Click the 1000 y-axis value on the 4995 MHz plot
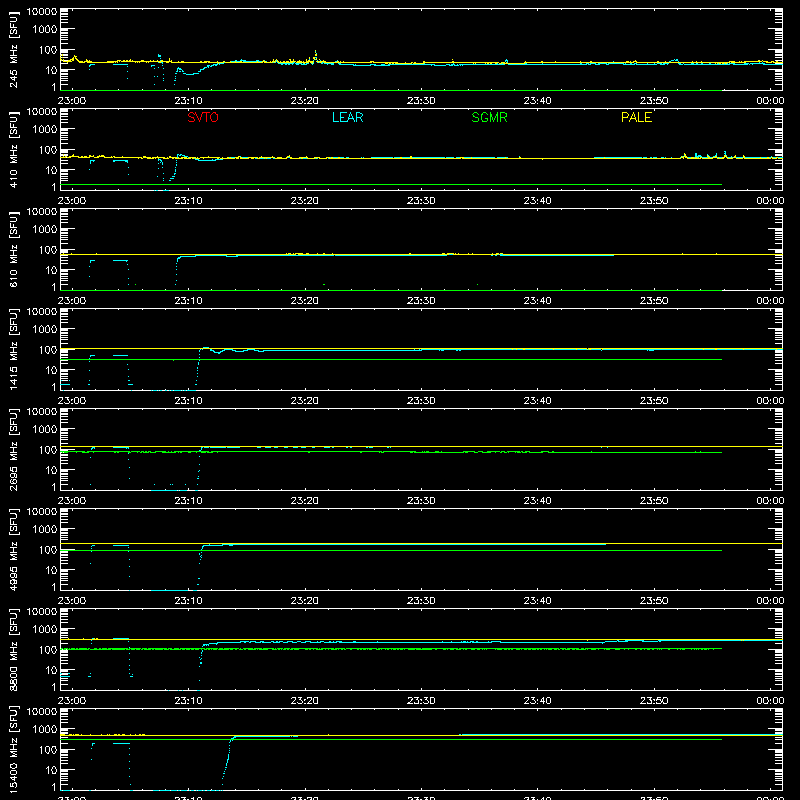Screen dimensions: 800x800 (x=45, y=530)
